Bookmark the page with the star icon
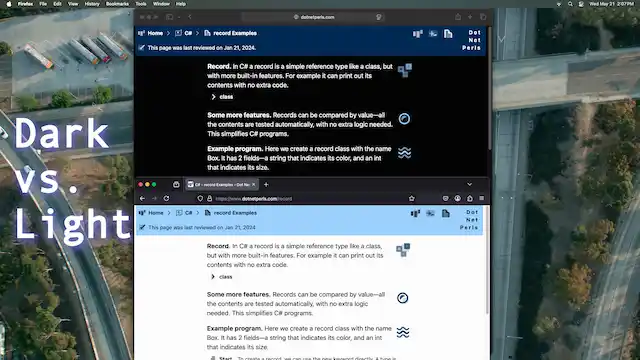The width and height of the screenshot is (640, 360). (411, 198)
